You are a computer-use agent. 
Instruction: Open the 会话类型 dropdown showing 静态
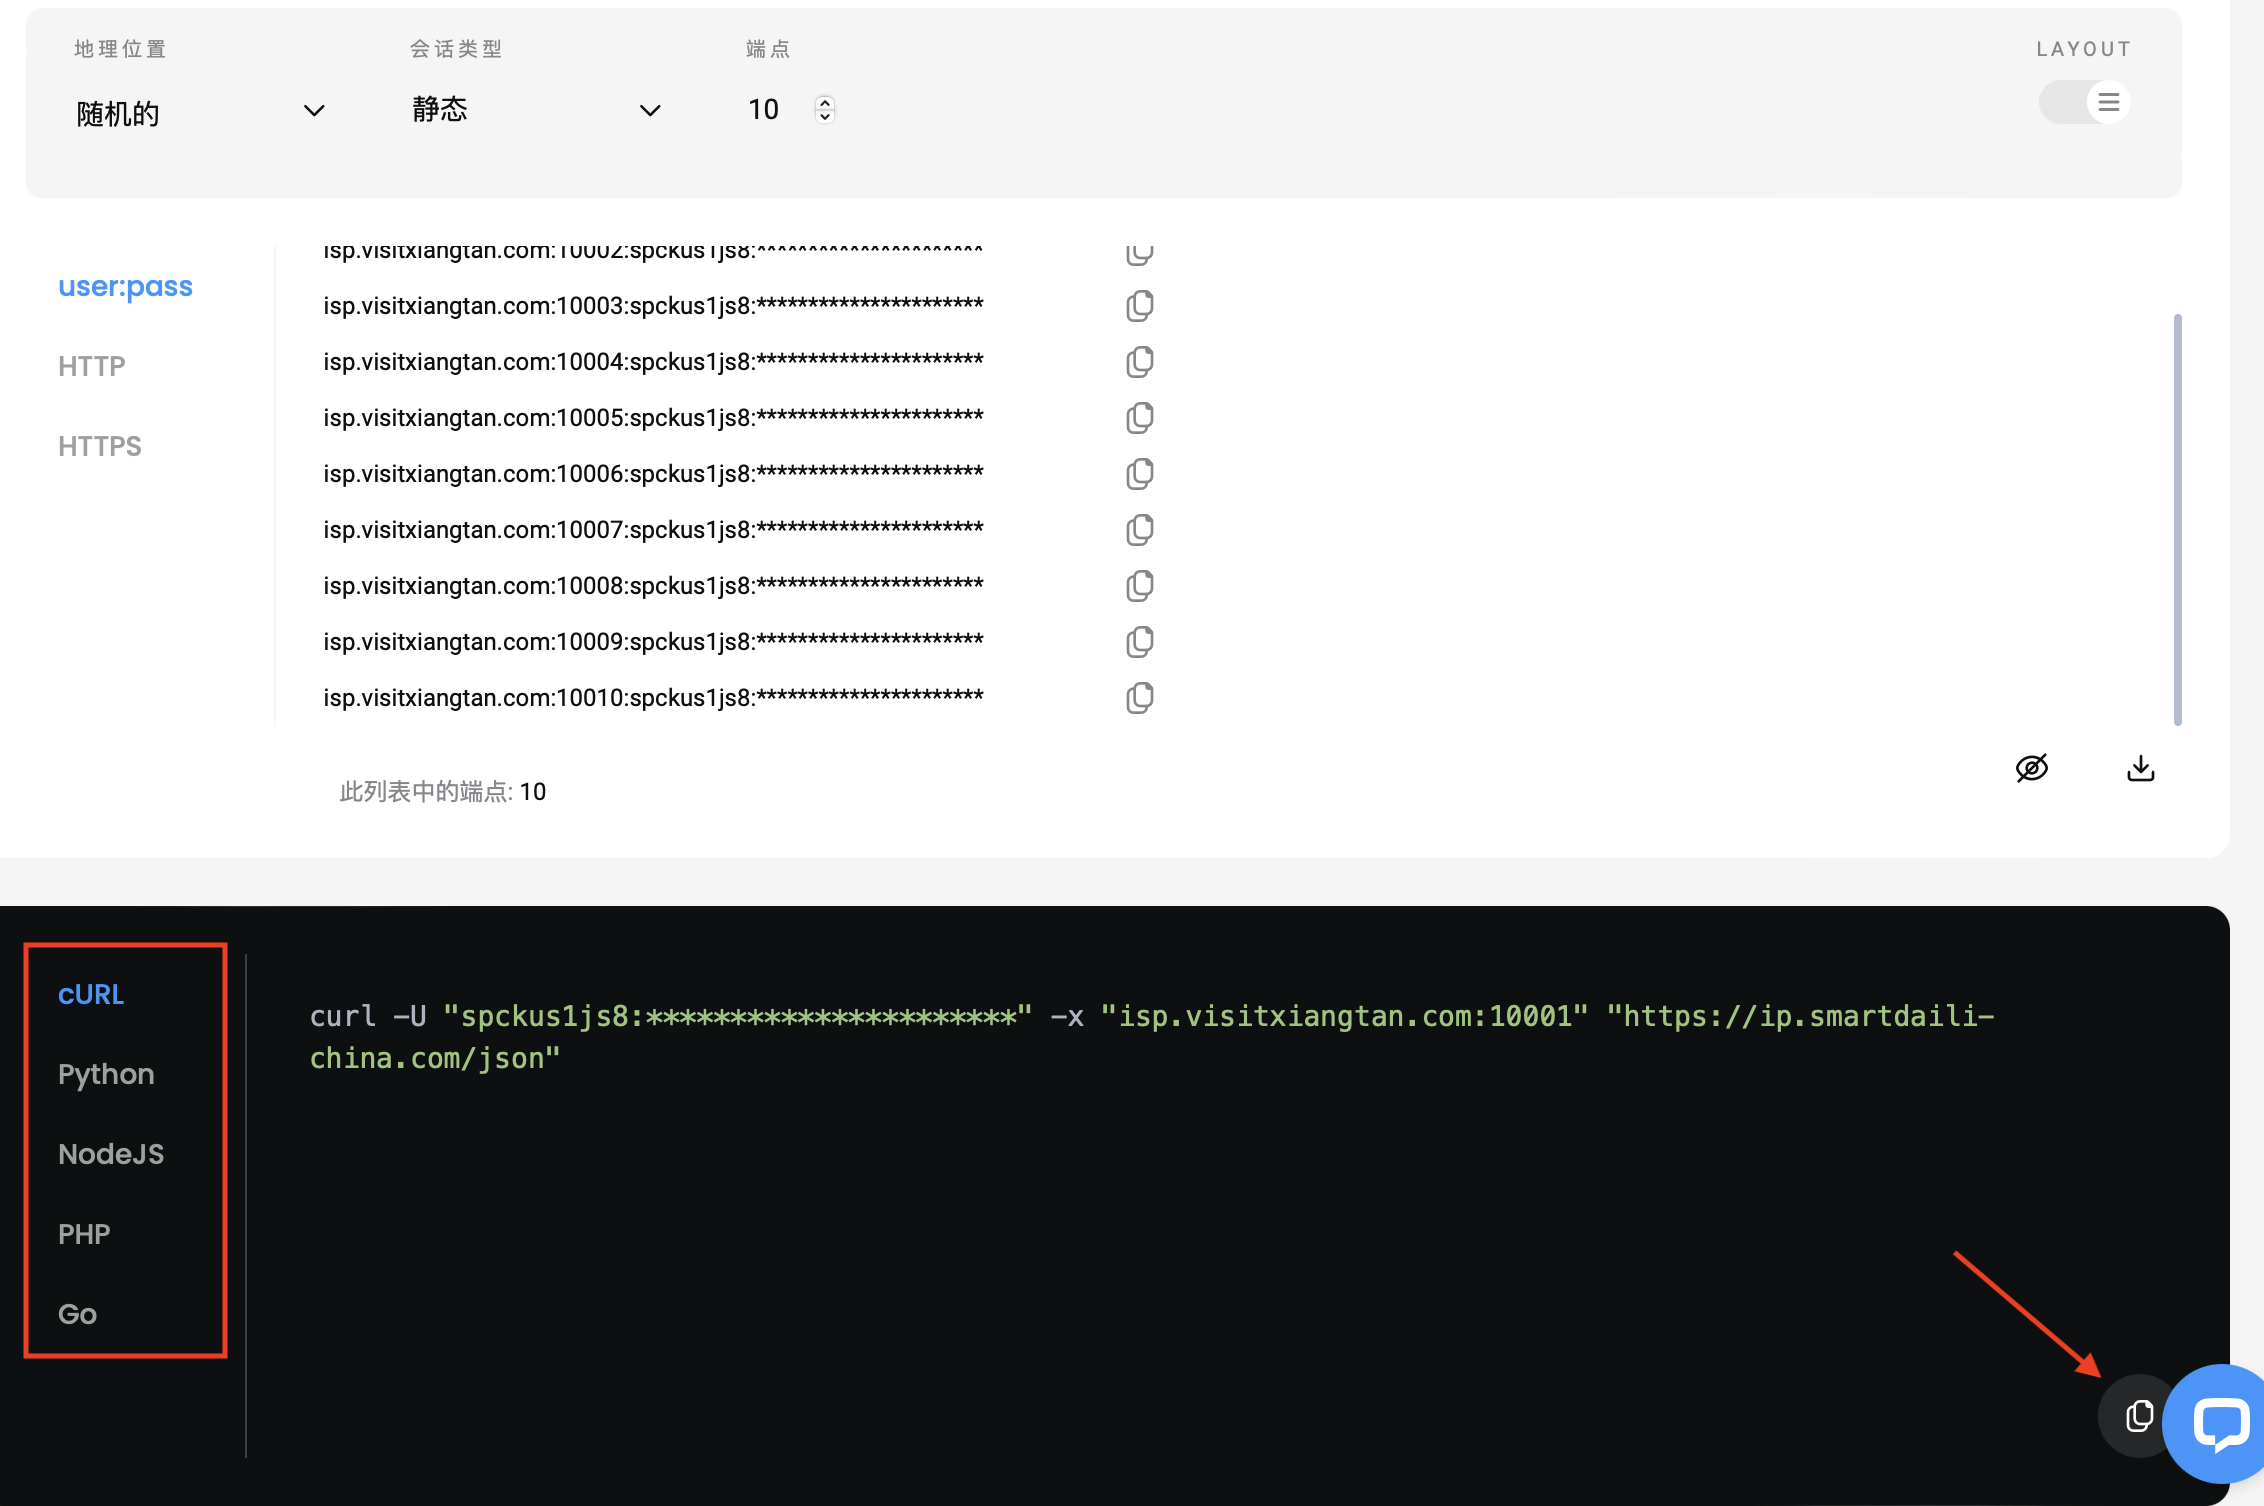pos(537,110)
